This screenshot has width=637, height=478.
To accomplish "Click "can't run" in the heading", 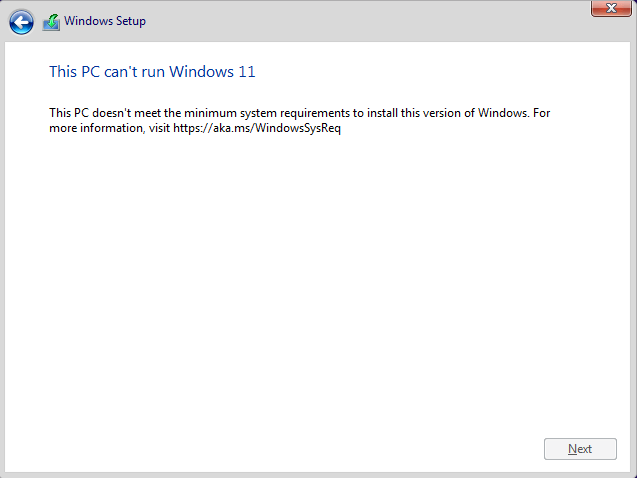I will click(x=134, y=72).
